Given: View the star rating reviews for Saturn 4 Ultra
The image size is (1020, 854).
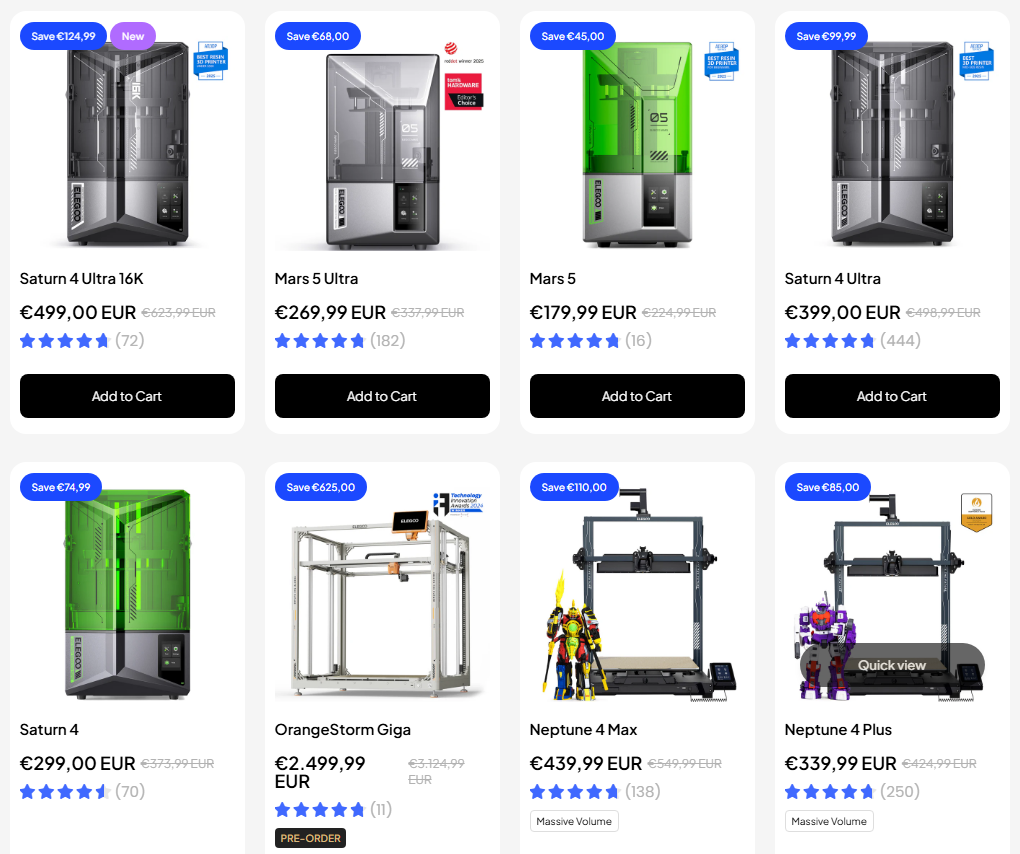Looking at the screenshot, I should point(852,340).
